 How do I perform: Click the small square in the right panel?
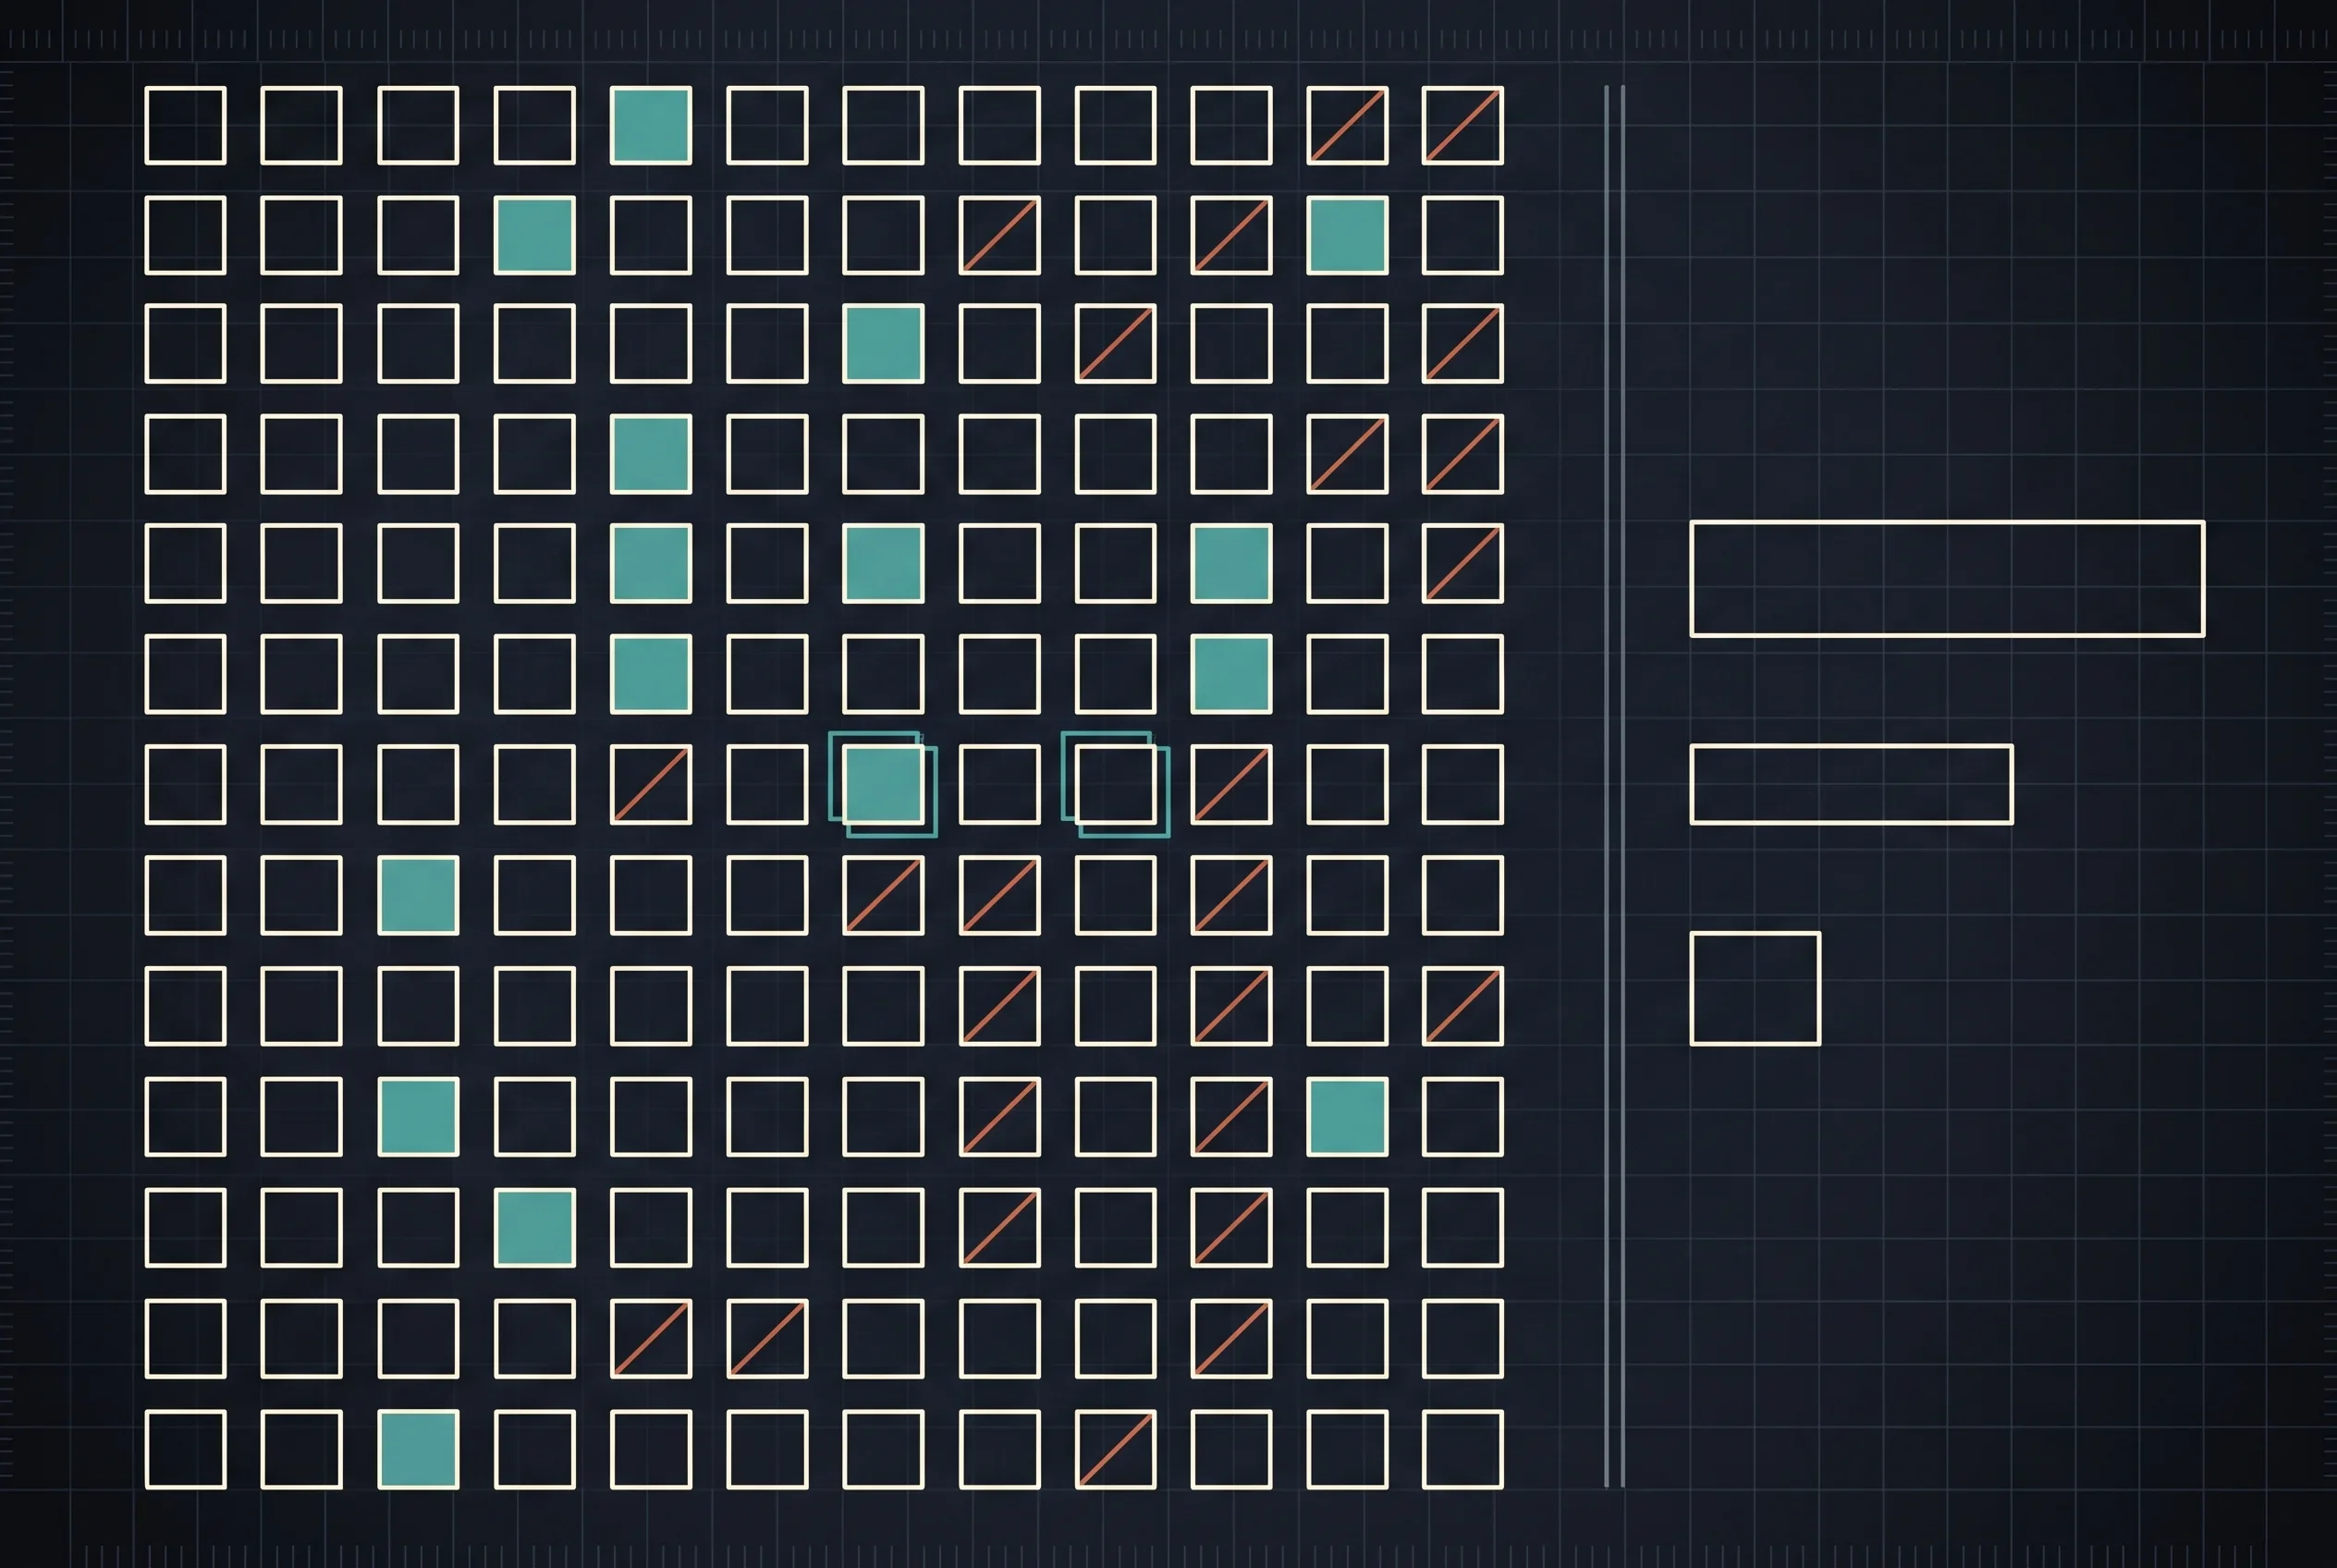(1755, 988)
